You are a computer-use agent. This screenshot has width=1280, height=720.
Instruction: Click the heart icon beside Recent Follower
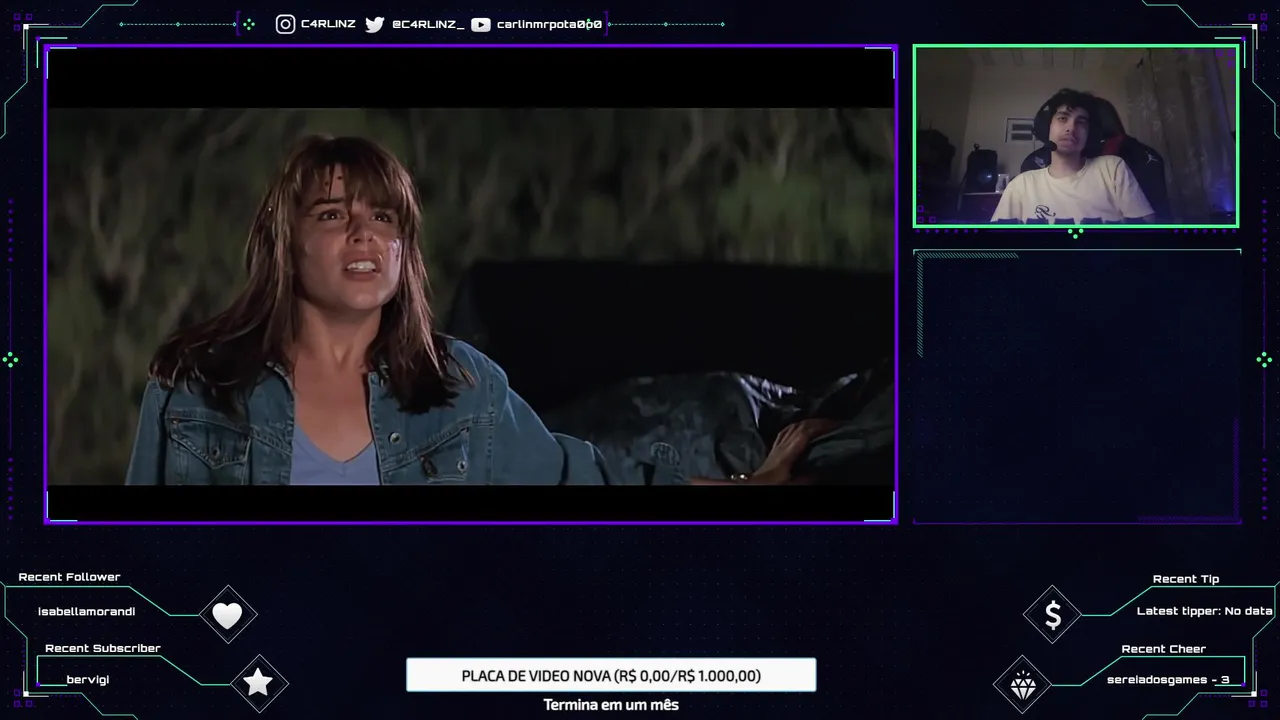coord(228,615)
